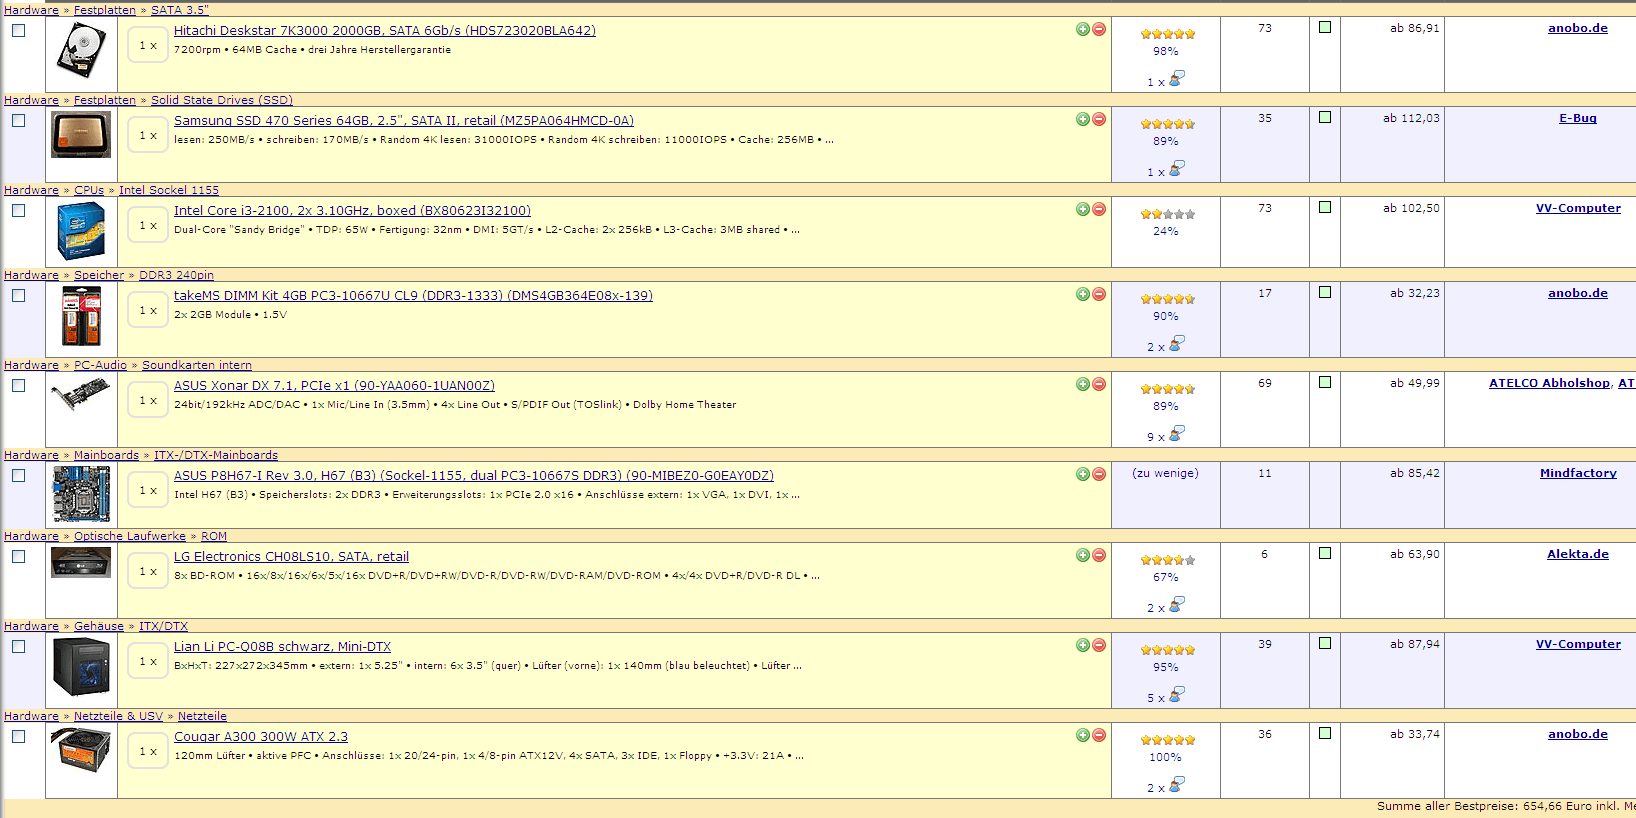Open the 5 reviews icon for Lian Li case

pos(1177,694)
